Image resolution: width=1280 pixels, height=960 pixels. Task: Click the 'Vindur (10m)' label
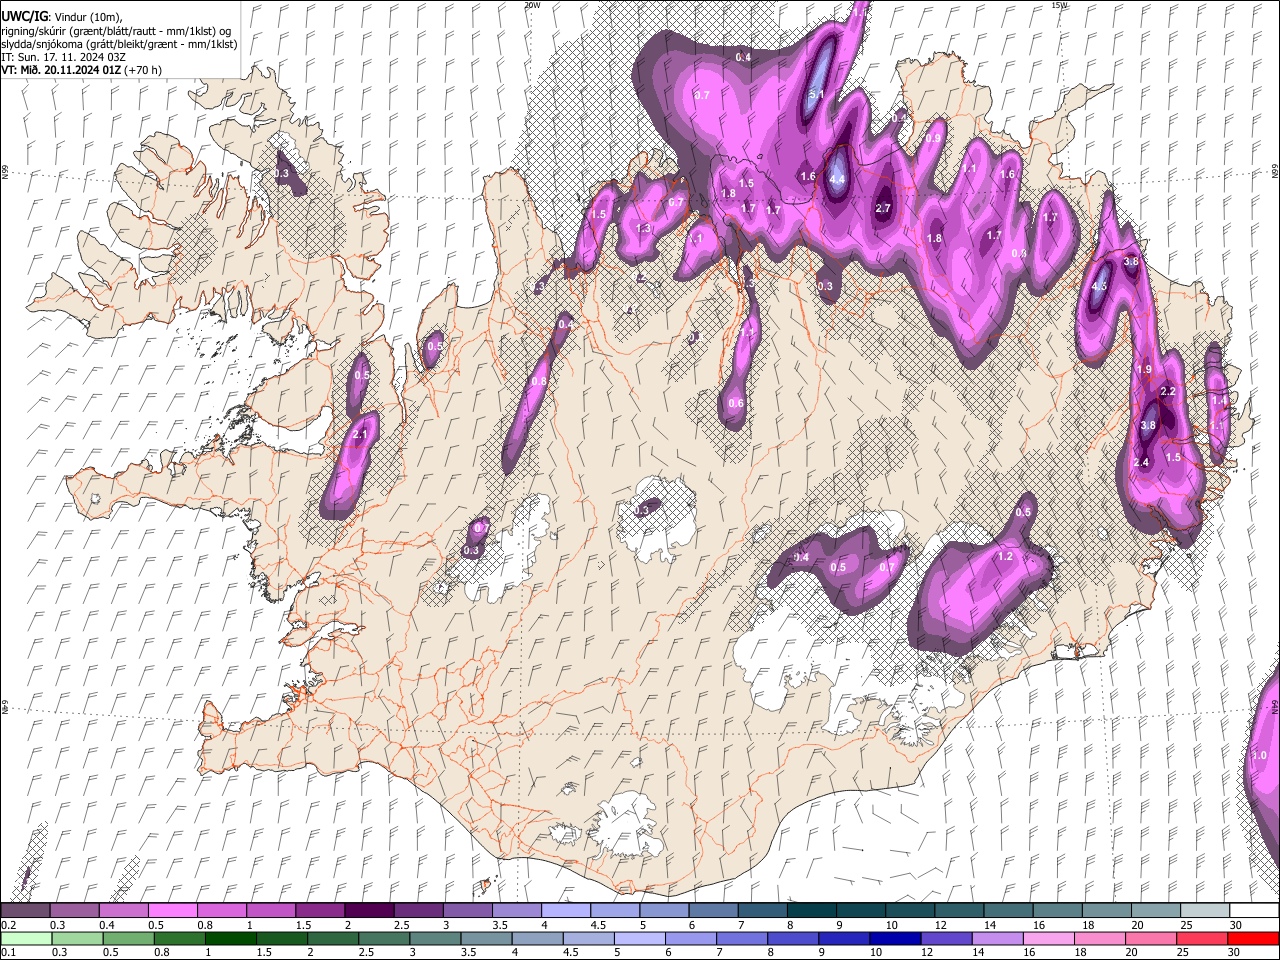(87, 17)
